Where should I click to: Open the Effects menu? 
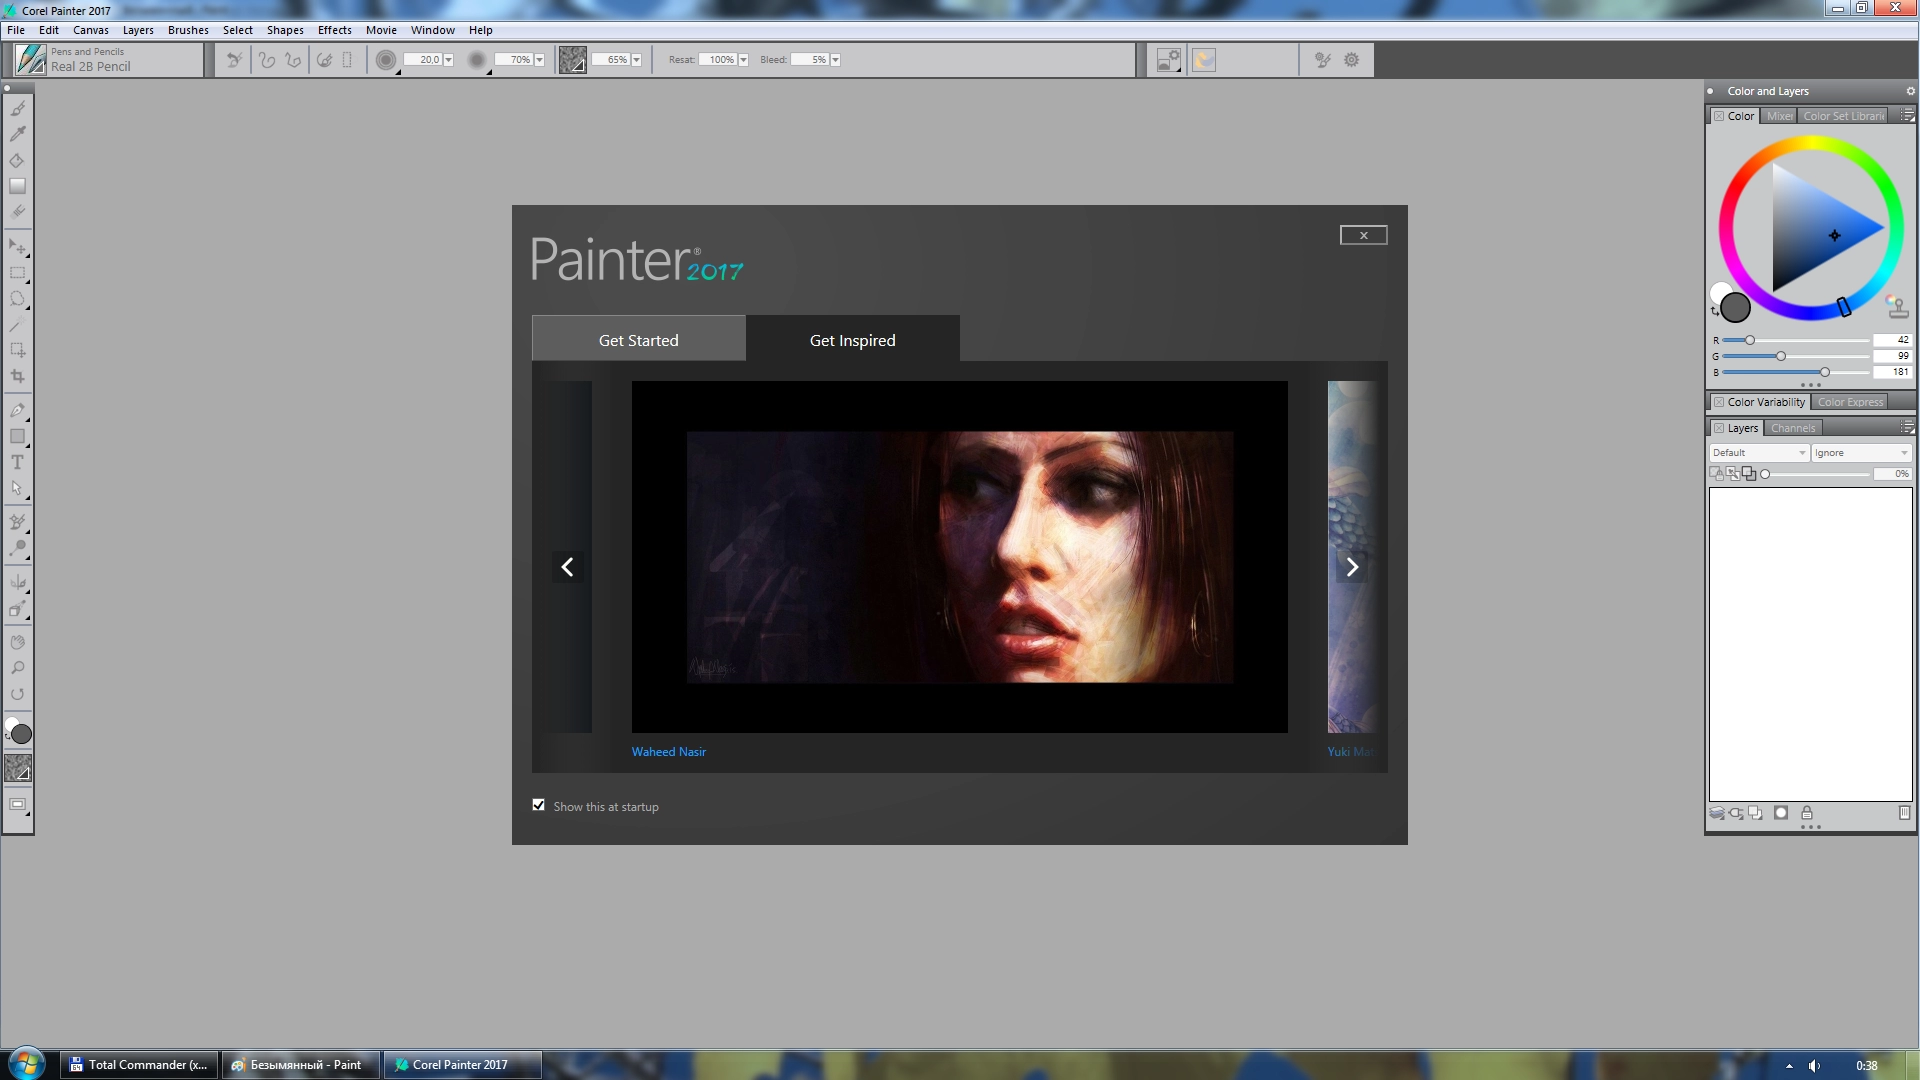pyautogui.click(x=334, y=30)
